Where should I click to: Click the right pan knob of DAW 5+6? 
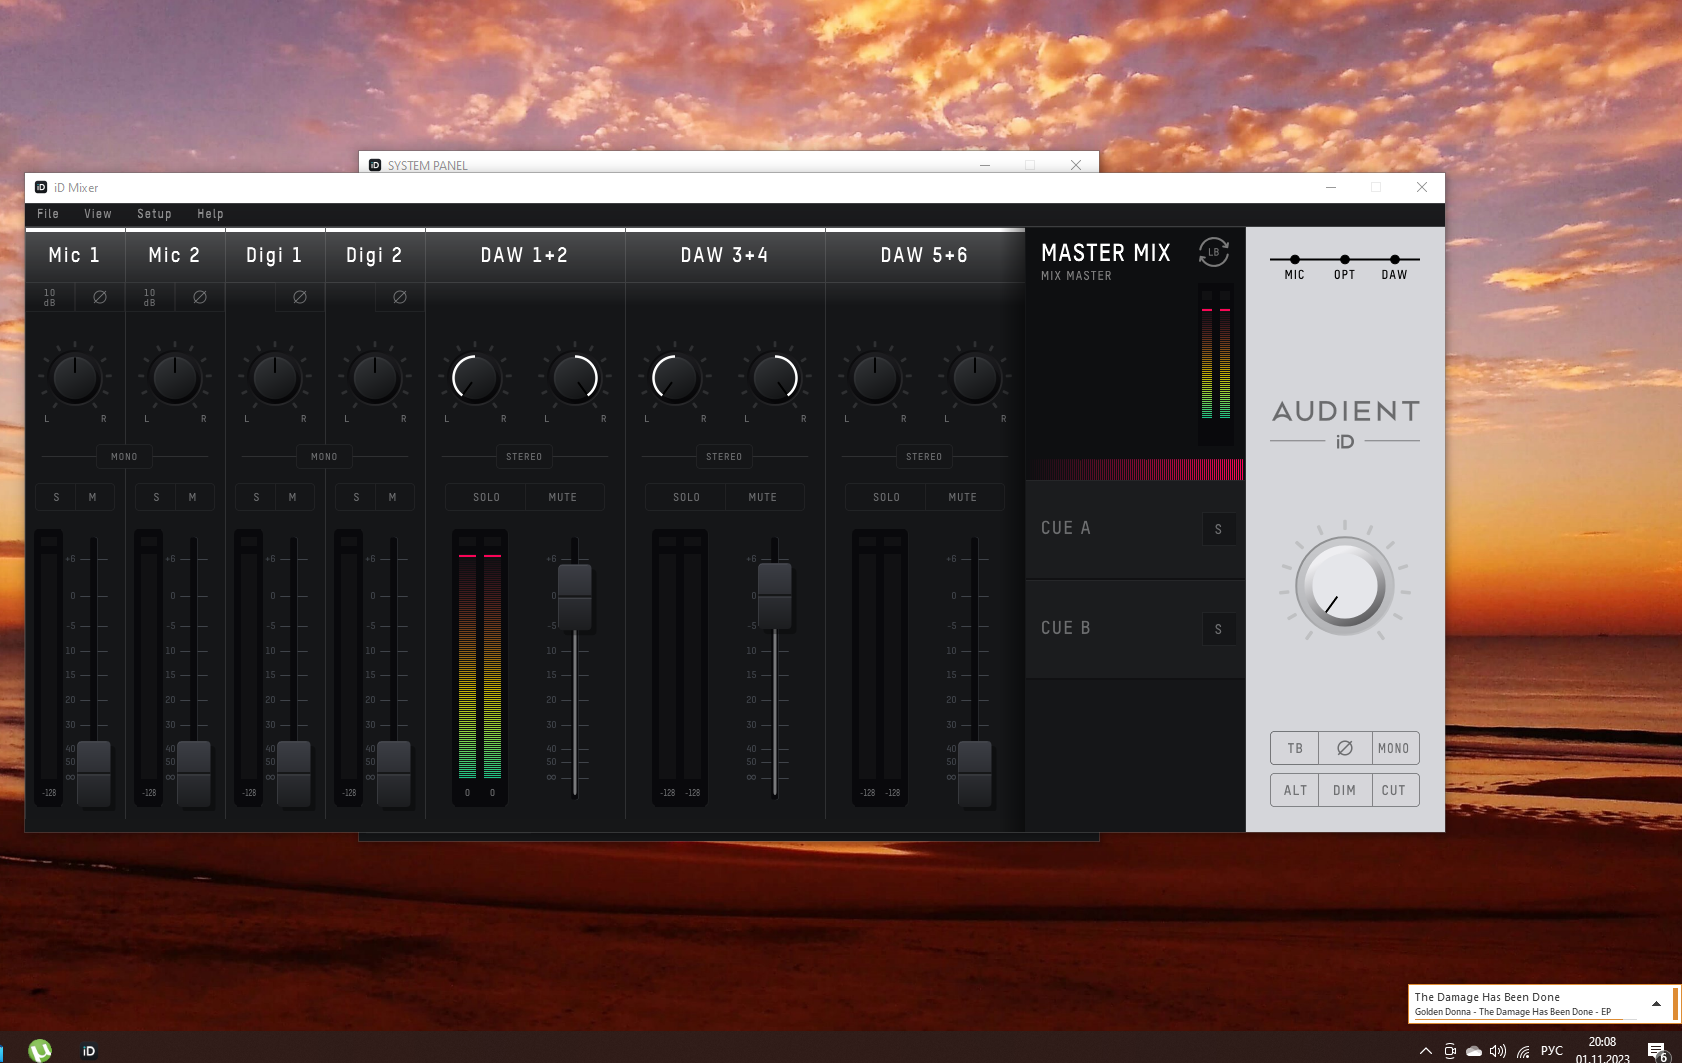pyautogui.click(x=975, y=378)
